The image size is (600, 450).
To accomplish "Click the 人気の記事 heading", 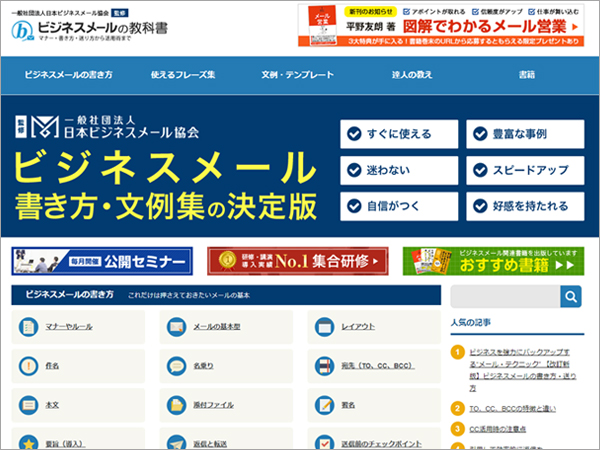I will pyautogui.click(x=471, y=323).
